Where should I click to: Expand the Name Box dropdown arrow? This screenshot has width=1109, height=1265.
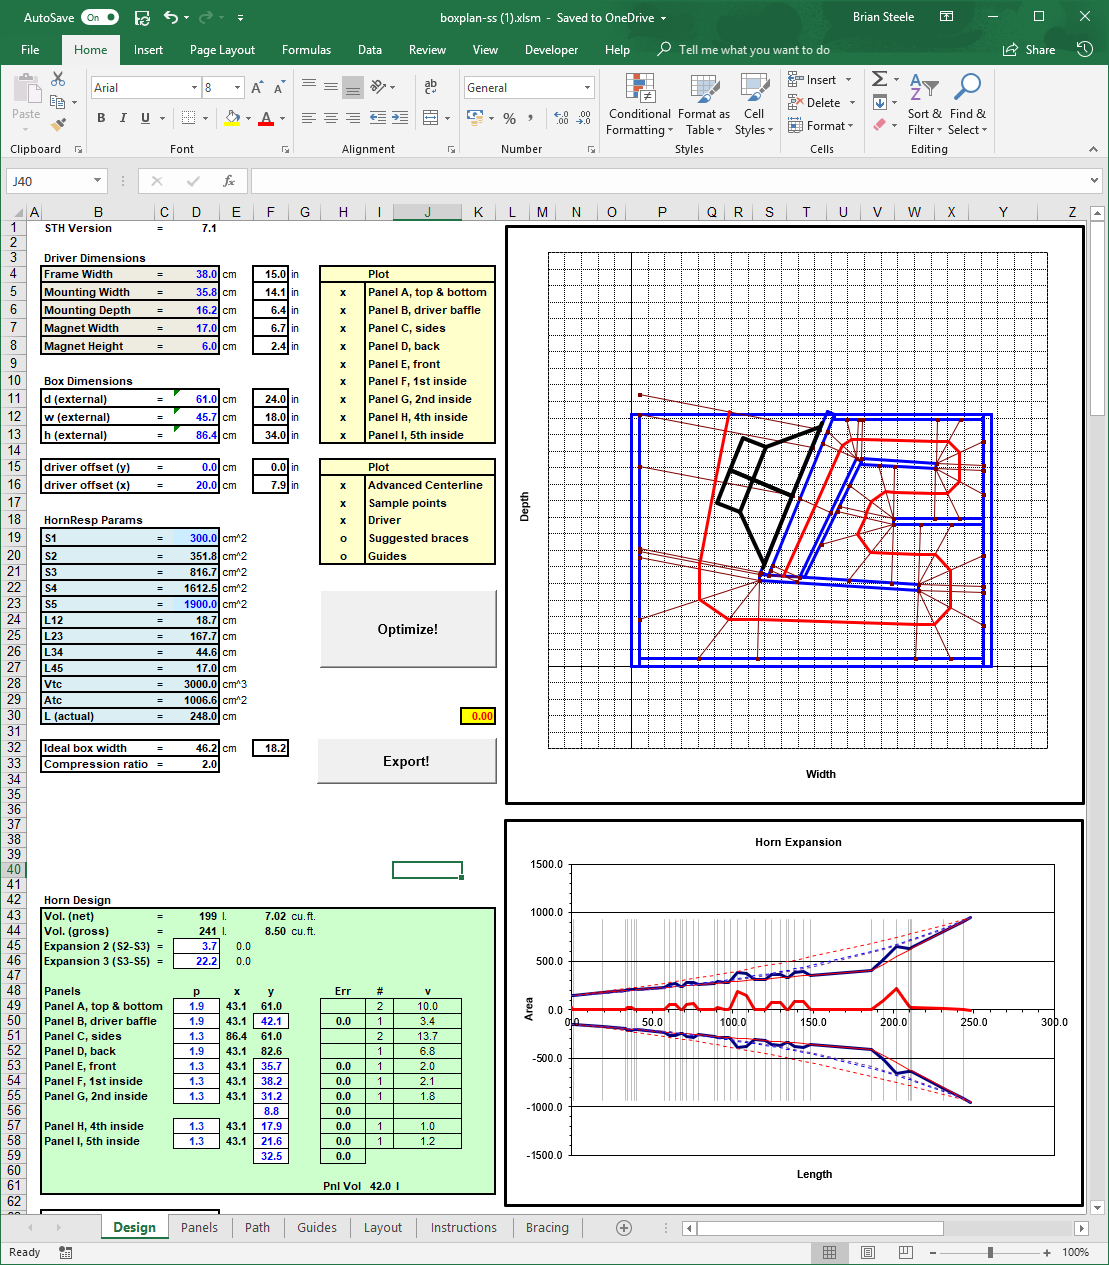coord(97,181)
